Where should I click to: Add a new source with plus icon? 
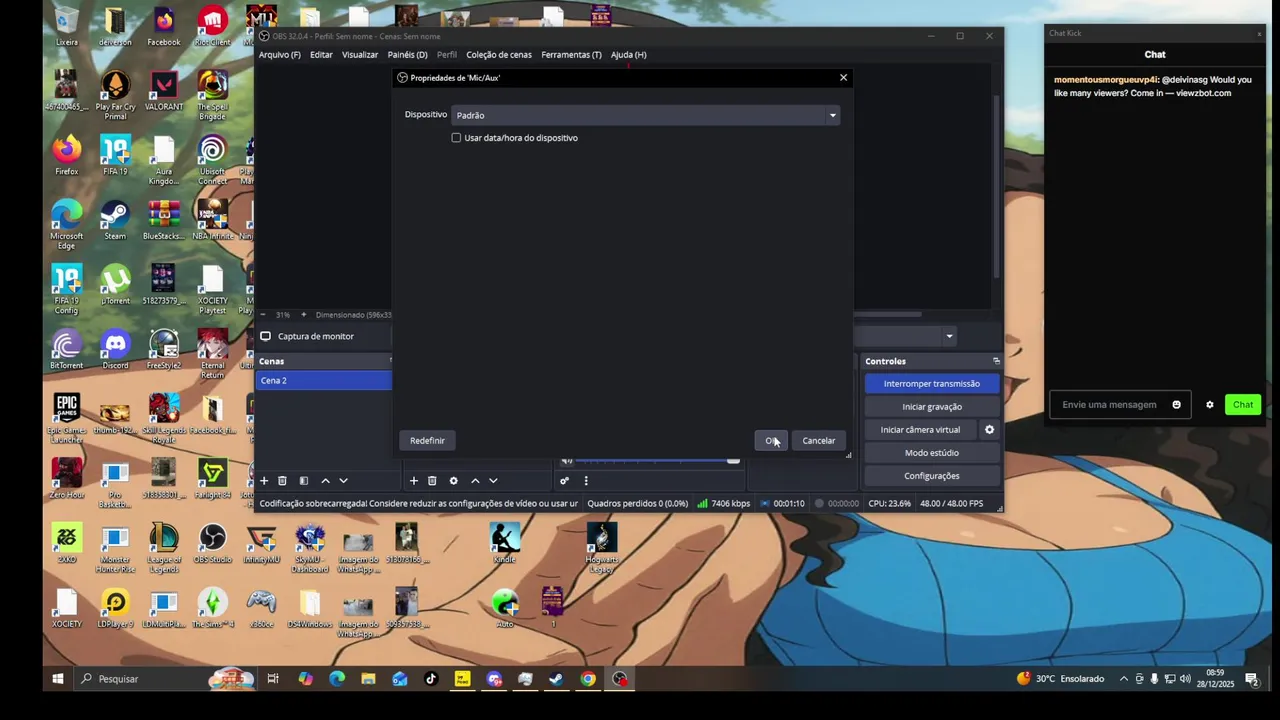[414, 481]
